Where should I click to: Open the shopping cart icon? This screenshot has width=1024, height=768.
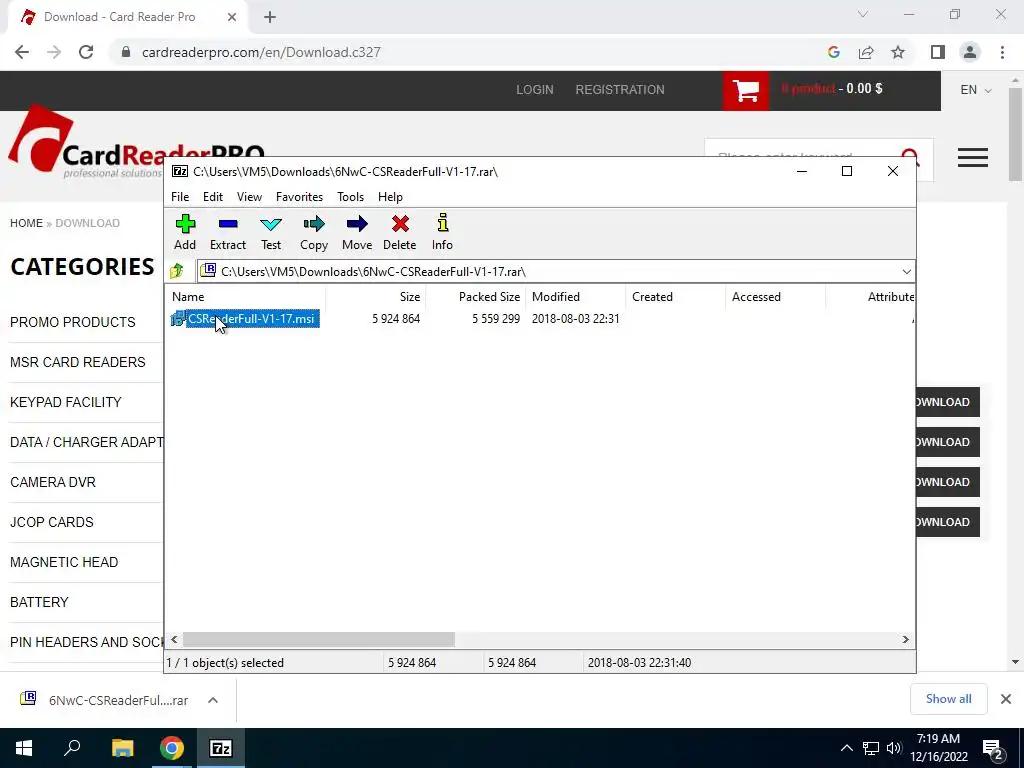coord(746,91)
